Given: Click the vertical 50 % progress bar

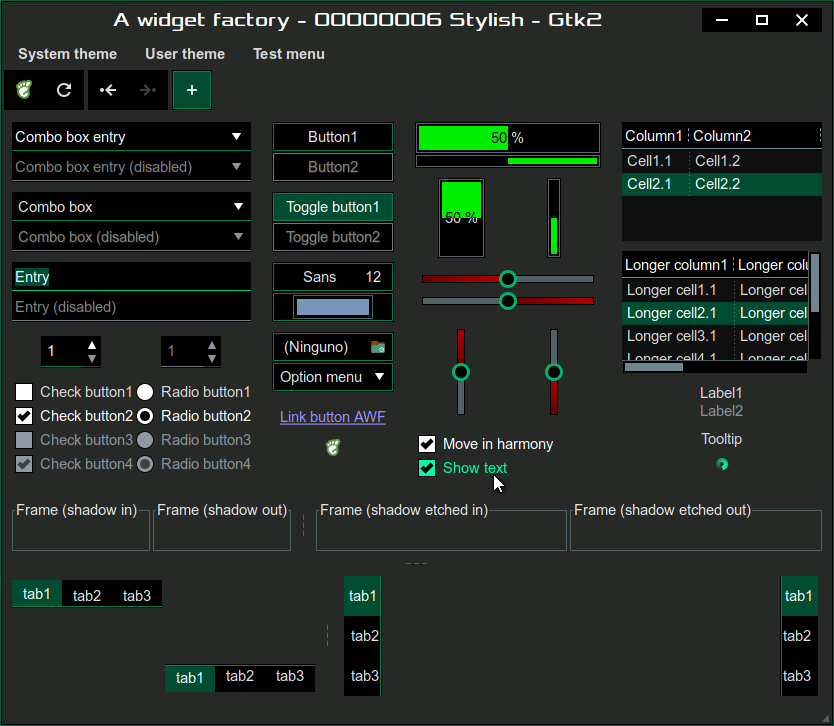Looking at the screenshot, I should point(461,218).
